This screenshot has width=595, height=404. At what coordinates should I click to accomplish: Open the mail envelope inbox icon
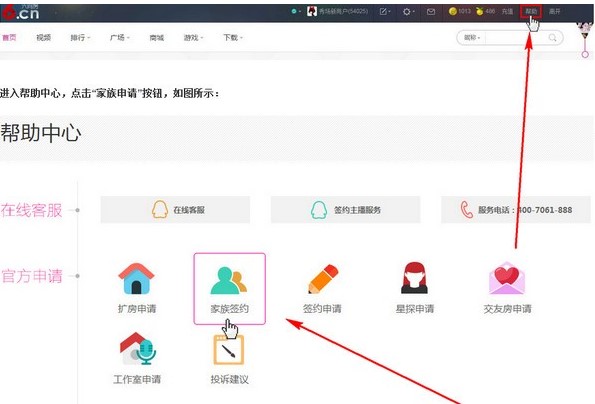click(x=431, y=12)
